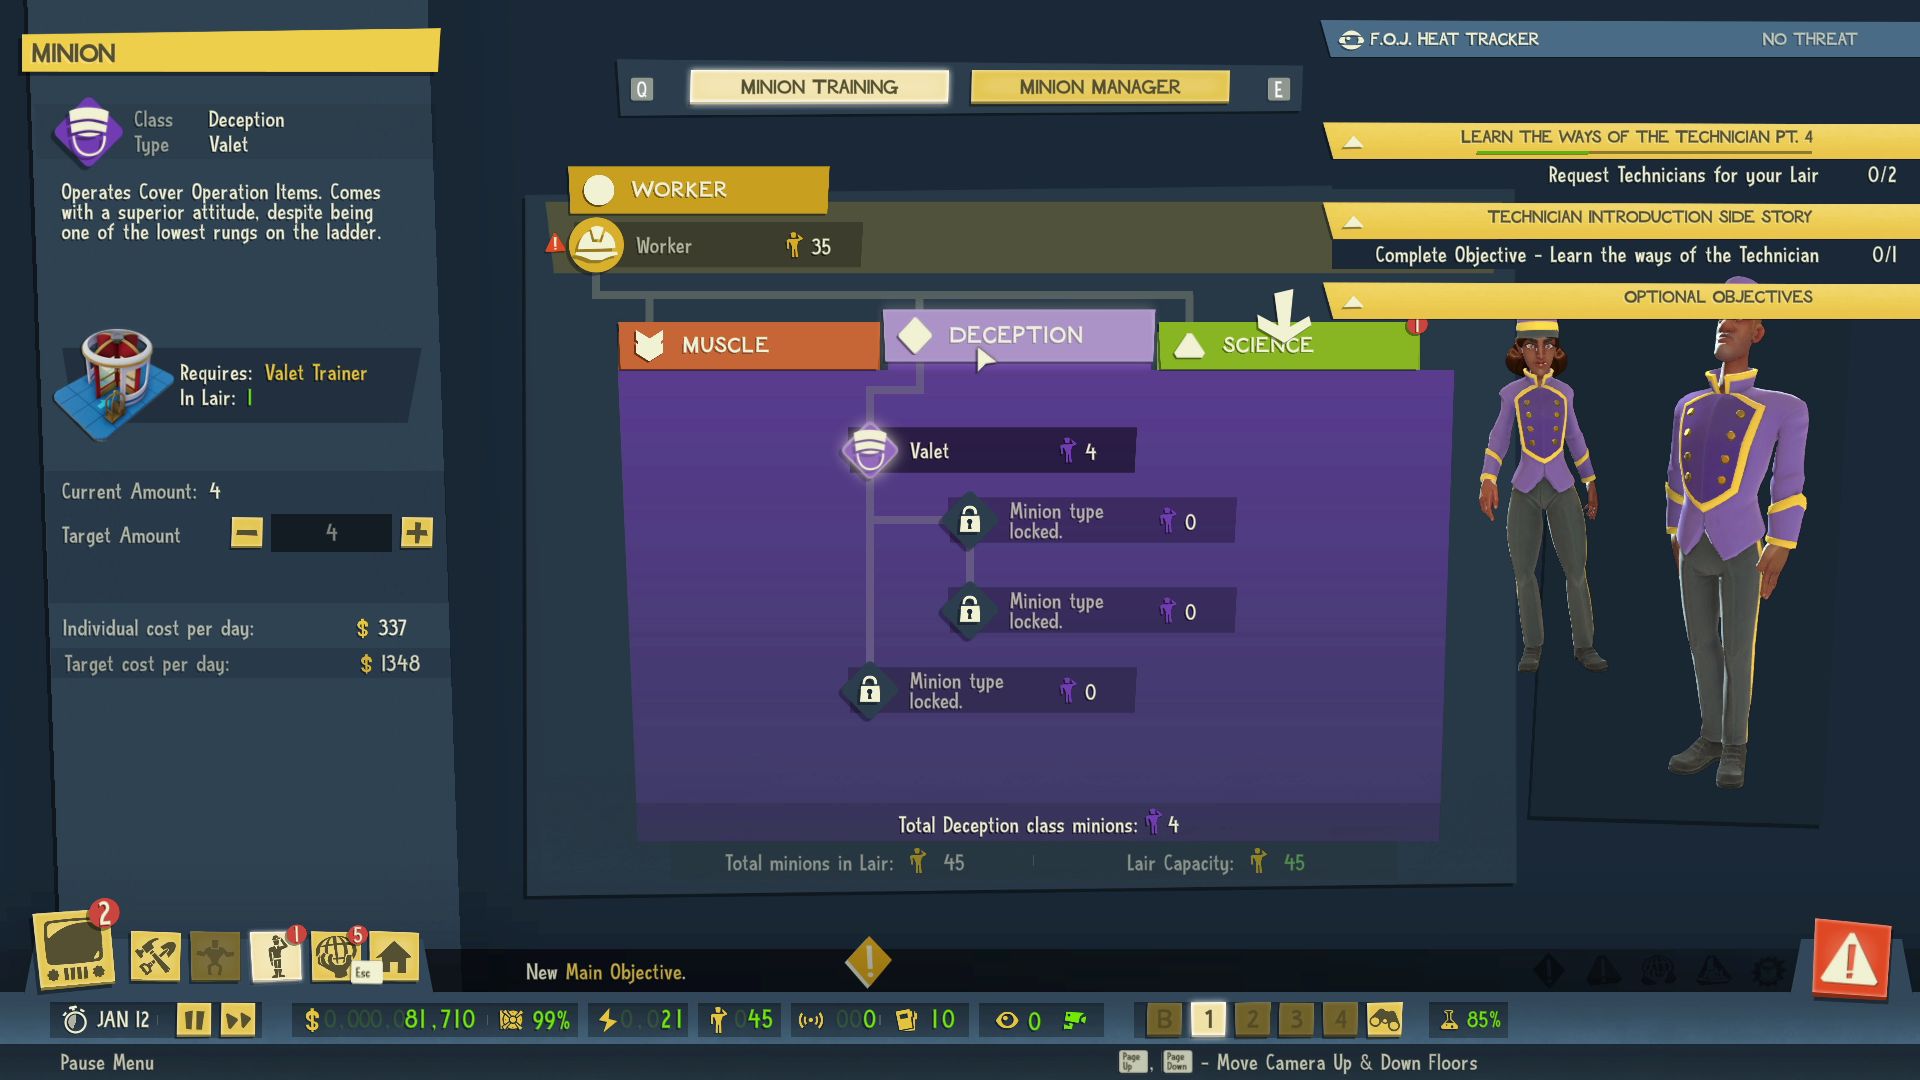Click the Worker node showing 35 minions
The height and width of the screenshot is (1080, 1920).
[x=700, y=245]
